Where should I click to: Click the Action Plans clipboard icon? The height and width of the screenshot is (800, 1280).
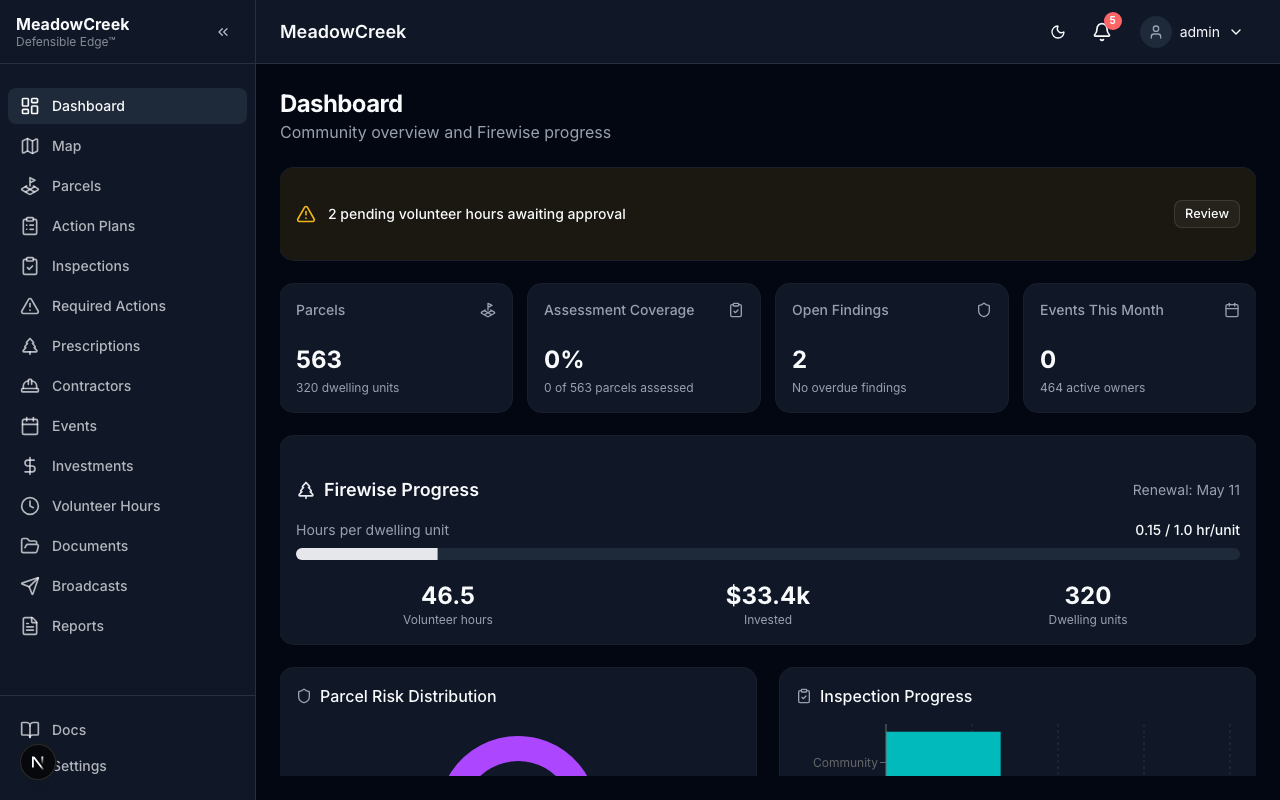(x=30, y=226)
